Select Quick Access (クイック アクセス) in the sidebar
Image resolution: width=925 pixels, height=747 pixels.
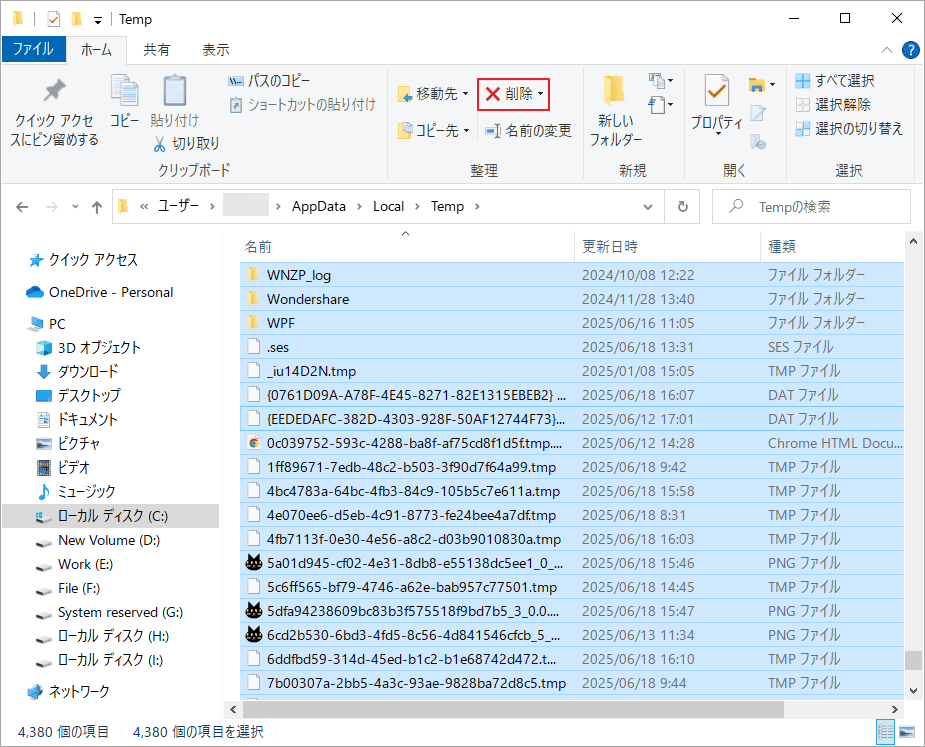click(83, 260)
